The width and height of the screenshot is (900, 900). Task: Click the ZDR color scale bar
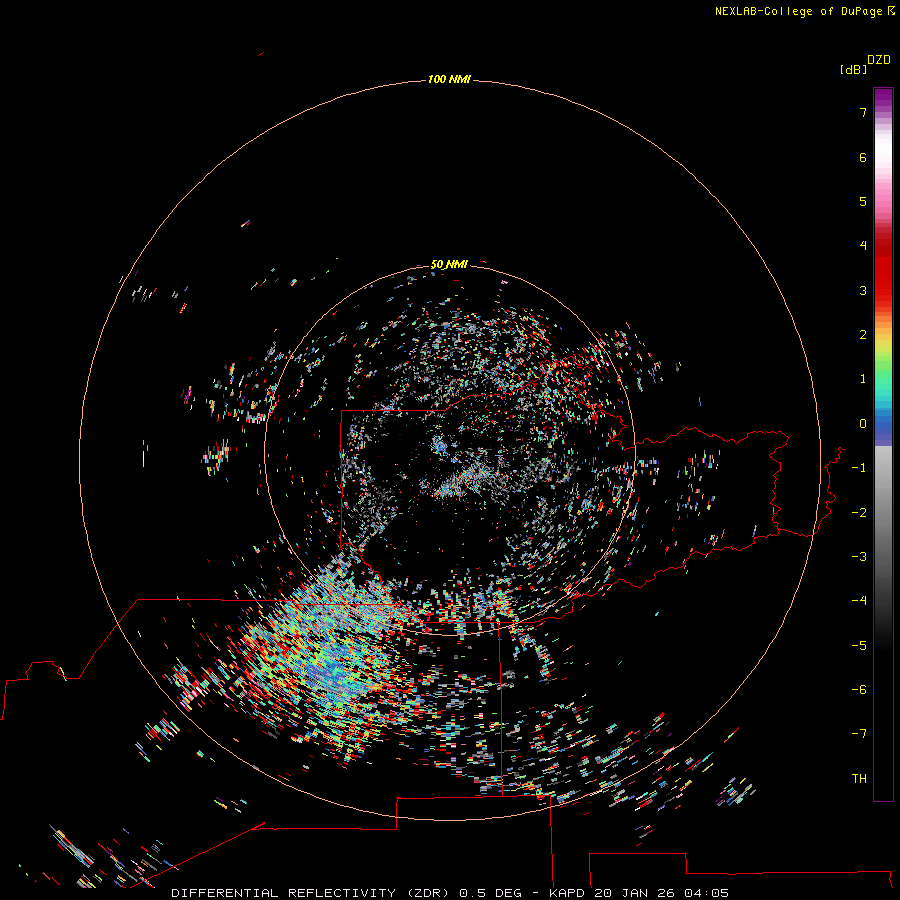[x=883, y=444]
